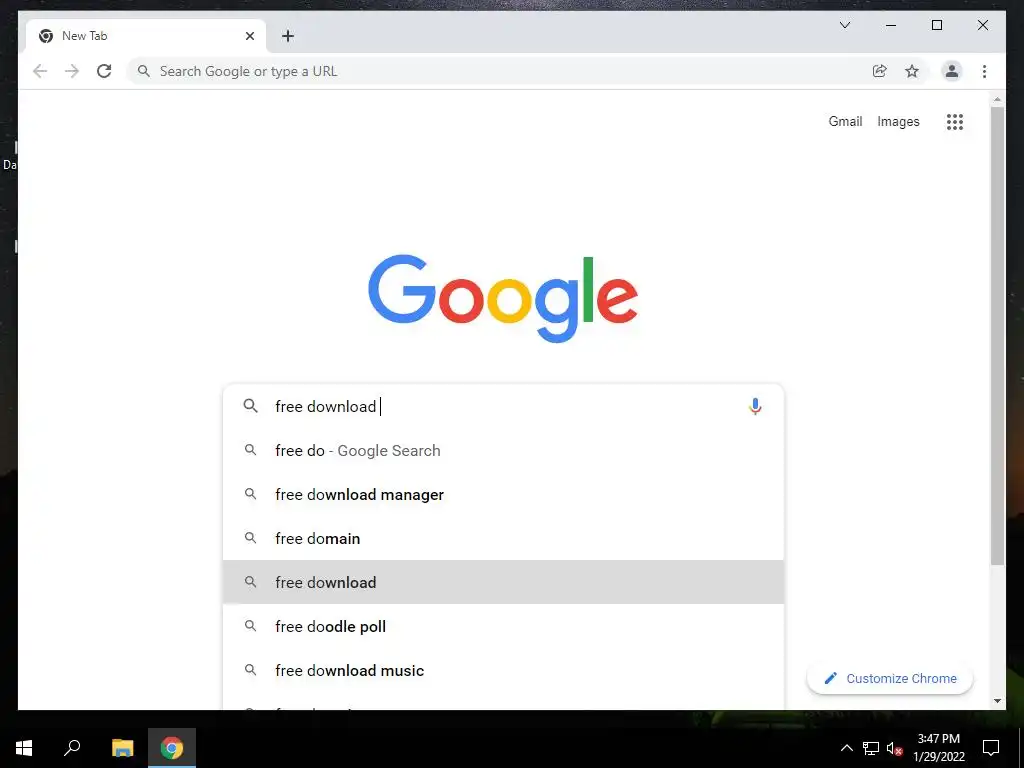Click the page's vertical scrollbar
Image resolution: width=1024 pixels, height=768 pixels.
(997, 336)
